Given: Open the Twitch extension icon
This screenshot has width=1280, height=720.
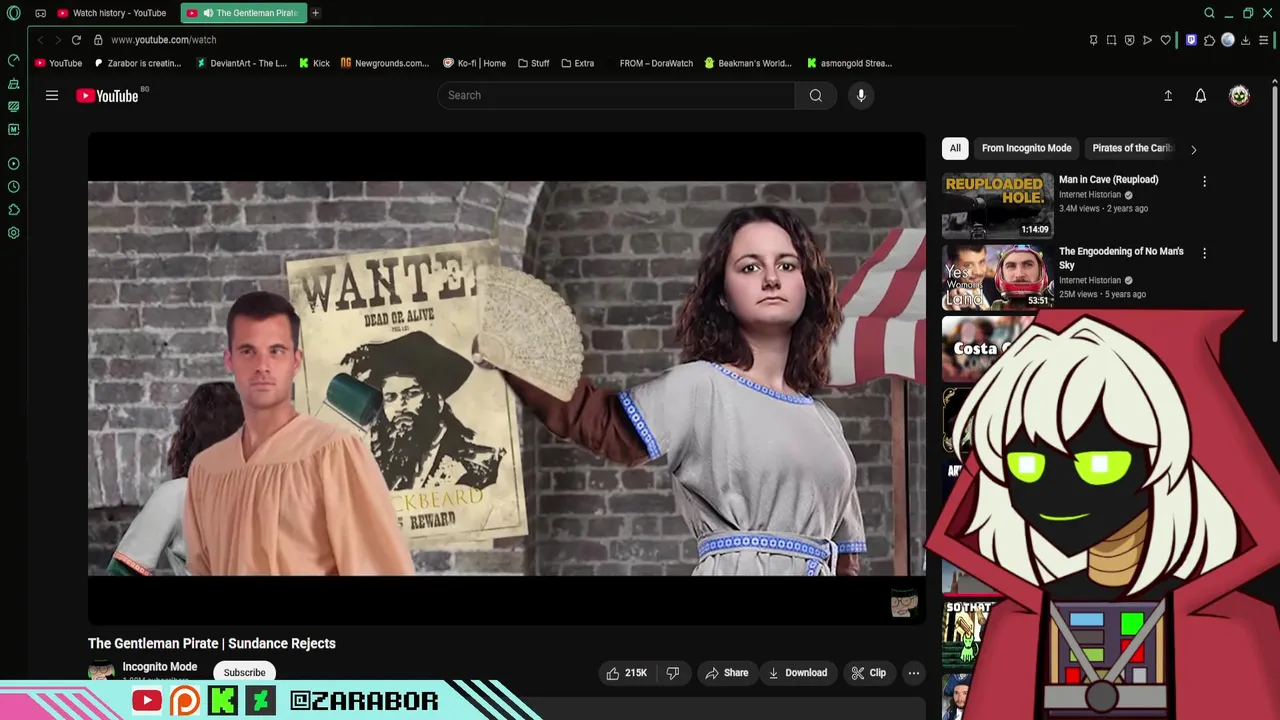Looking at the screenshot, I should pyautogui.click(x=1191, y=40).
